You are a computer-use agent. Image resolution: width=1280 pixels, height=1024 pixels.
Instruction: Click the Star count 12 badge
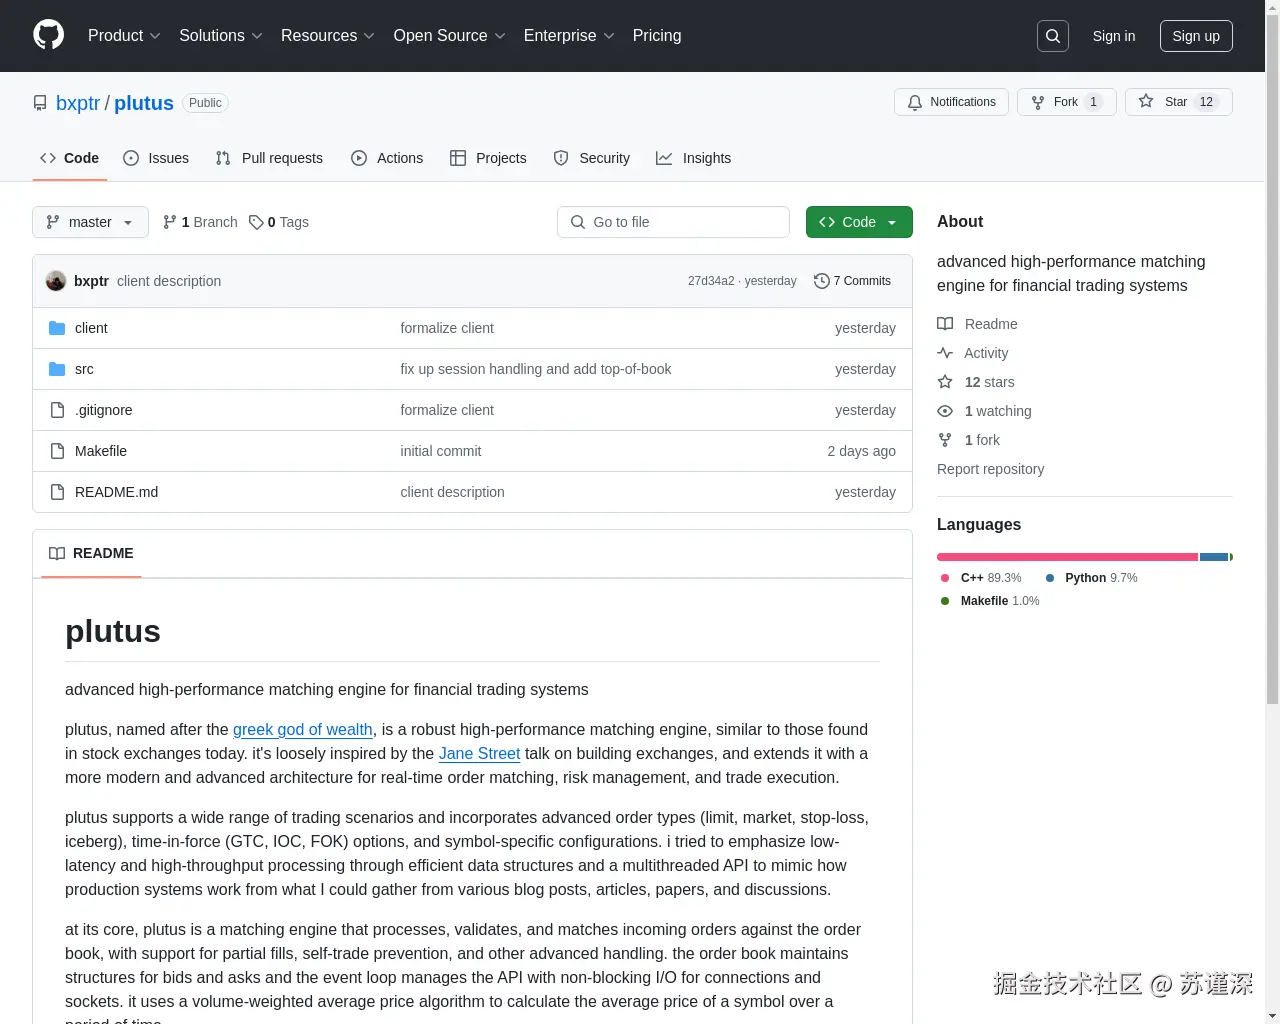pyautogui.click(x=1206, y=102)
